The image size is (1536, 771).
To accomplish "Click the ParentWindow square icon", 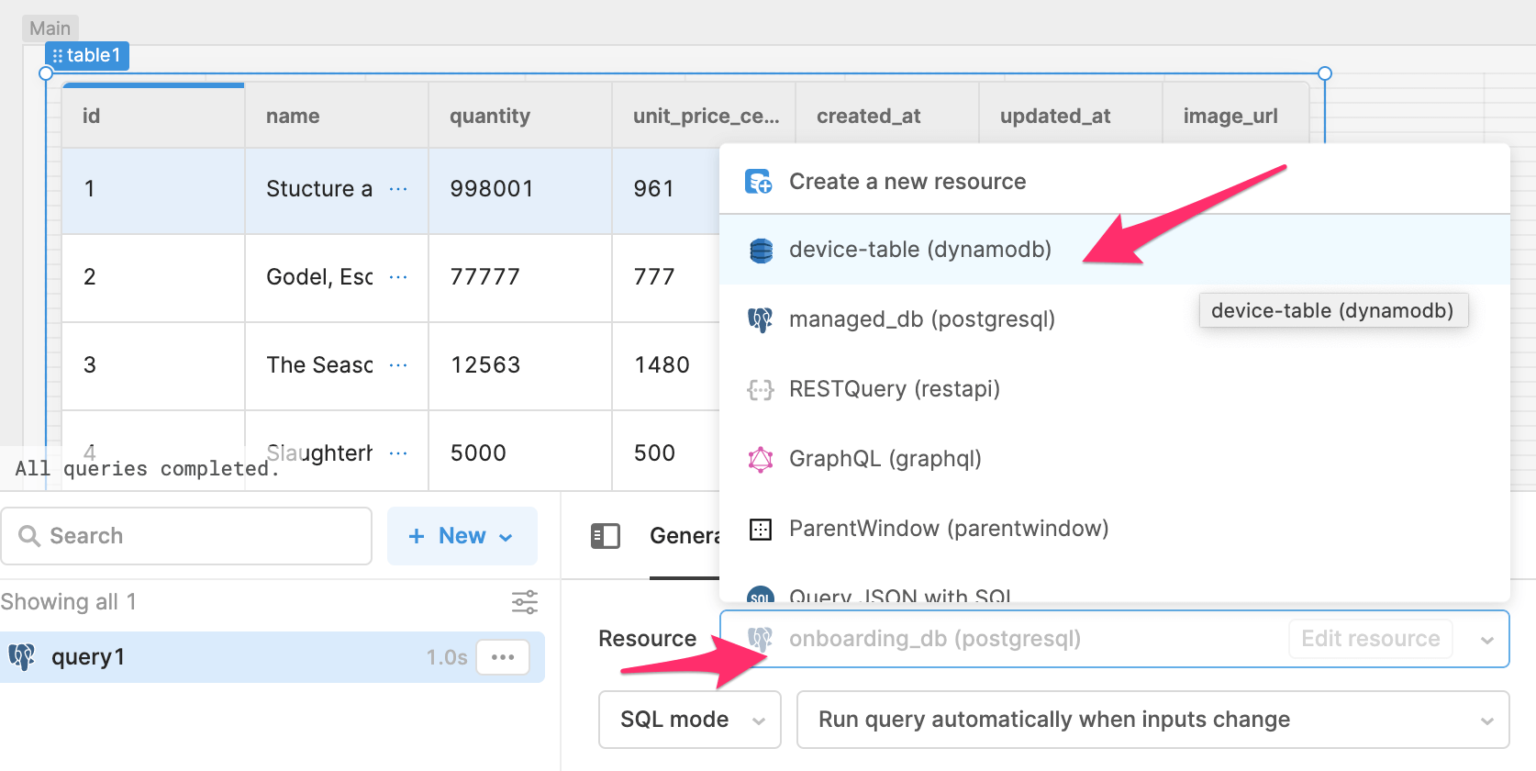I will (x=761, y=529).
